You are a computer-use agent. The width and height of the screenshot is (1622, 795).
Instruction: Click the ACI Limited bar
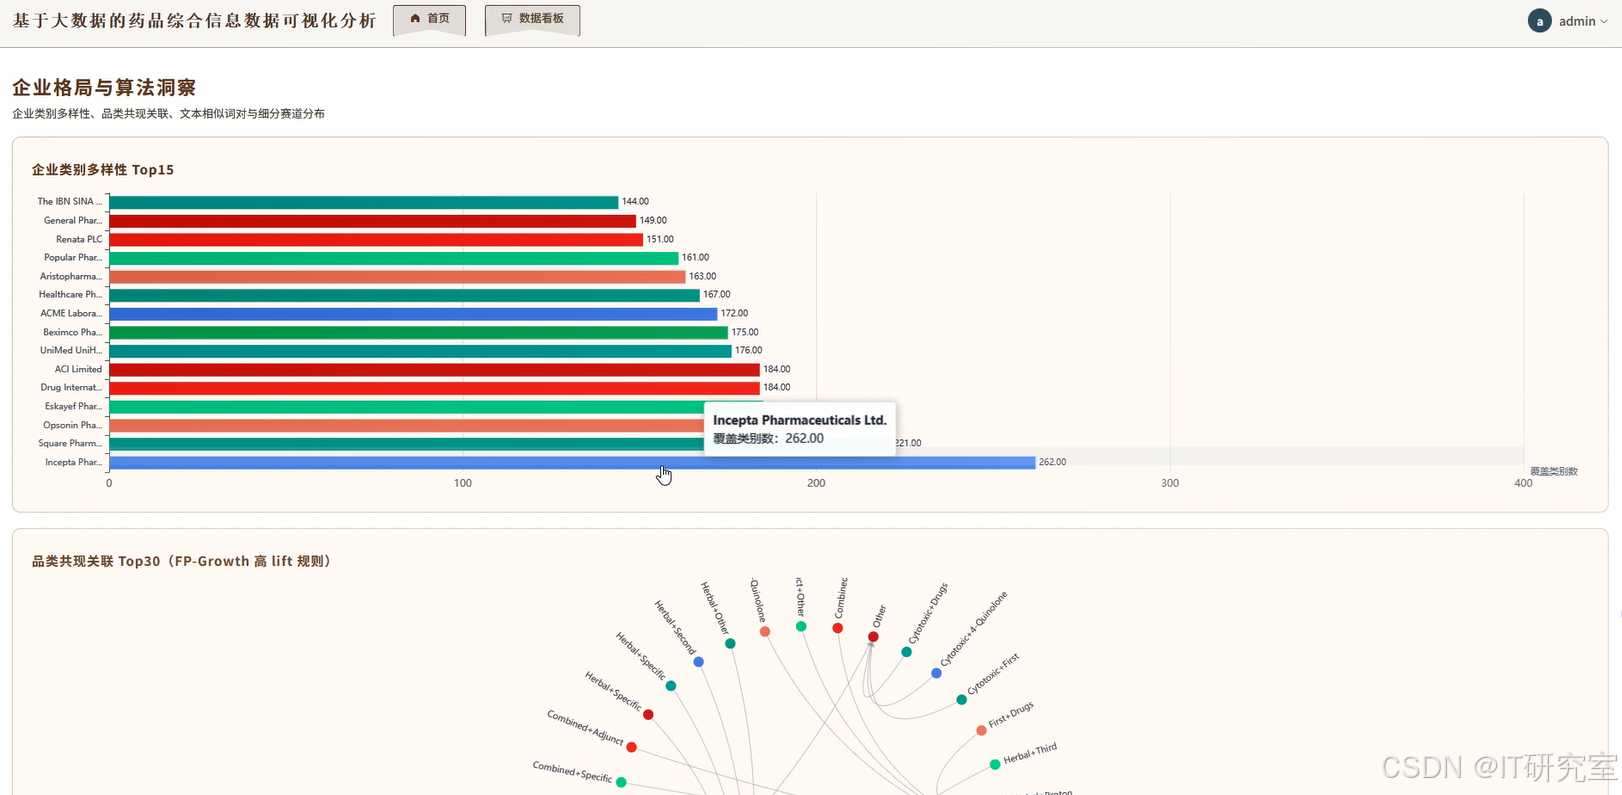pos(435,370)
